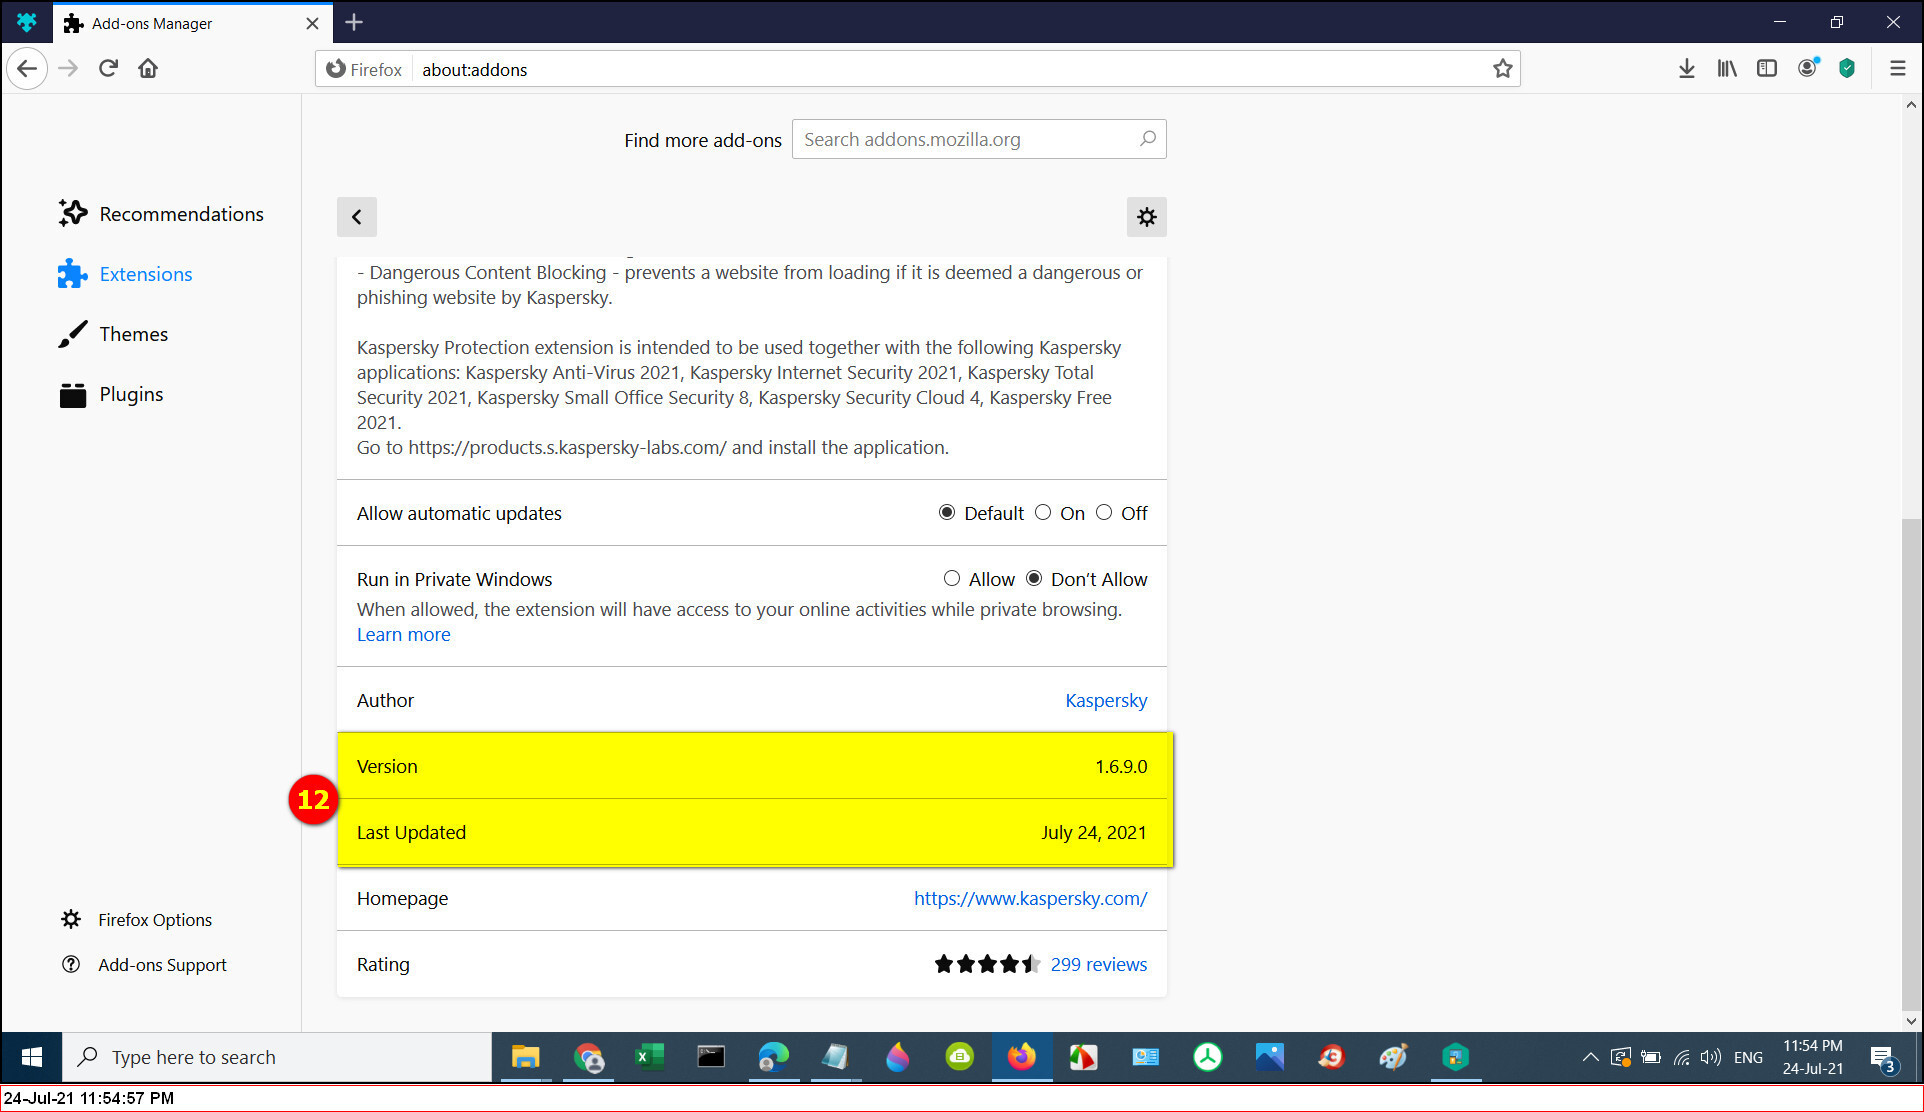1924x1112 pixels.
Task: Open the Learn more link
Action: 404,634
